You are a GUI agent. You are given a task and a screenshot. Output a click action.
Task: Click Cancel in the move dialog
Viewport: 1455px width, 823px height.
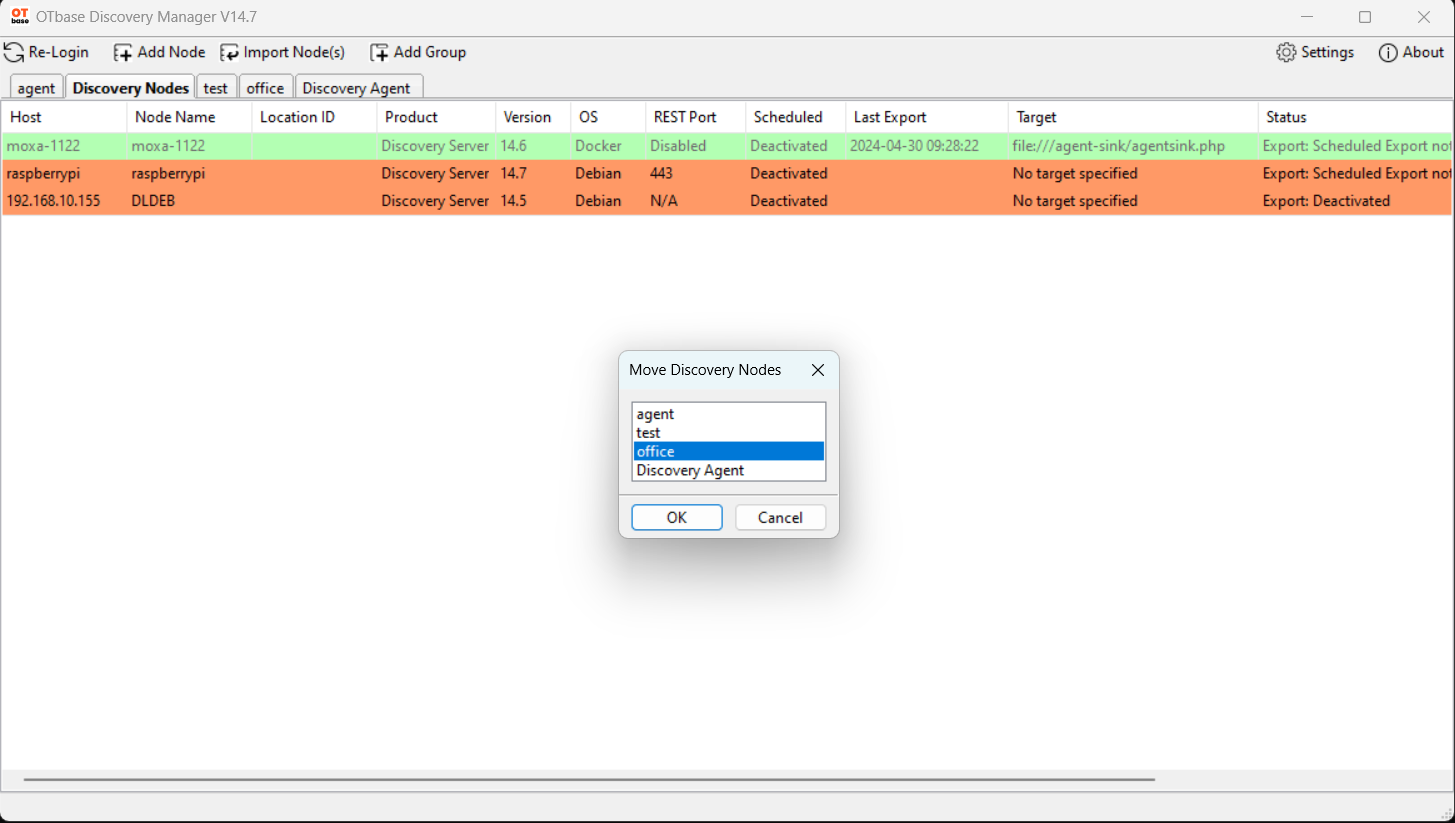tap(780, 517)
